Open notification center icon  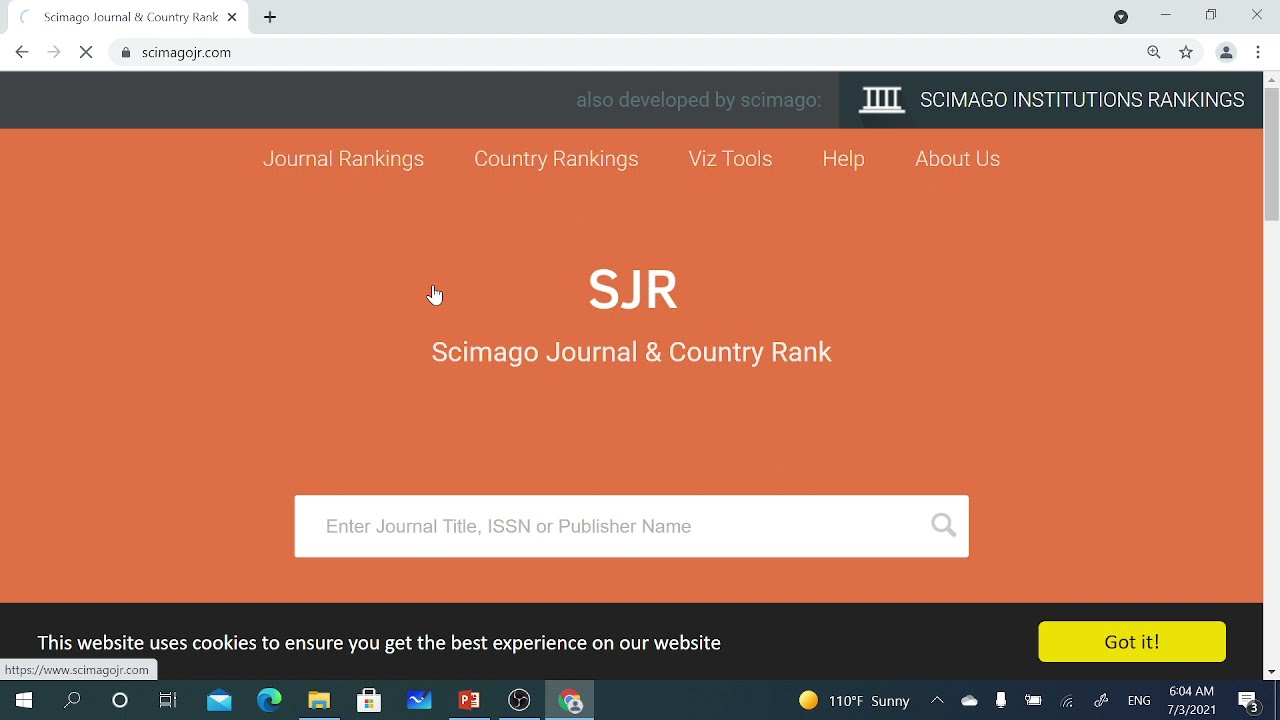(x=1248, y=701)
